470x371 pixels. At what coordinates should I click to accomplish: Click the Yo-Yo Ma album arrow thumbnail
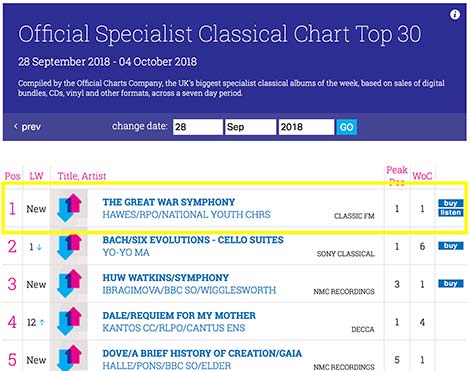69,247
